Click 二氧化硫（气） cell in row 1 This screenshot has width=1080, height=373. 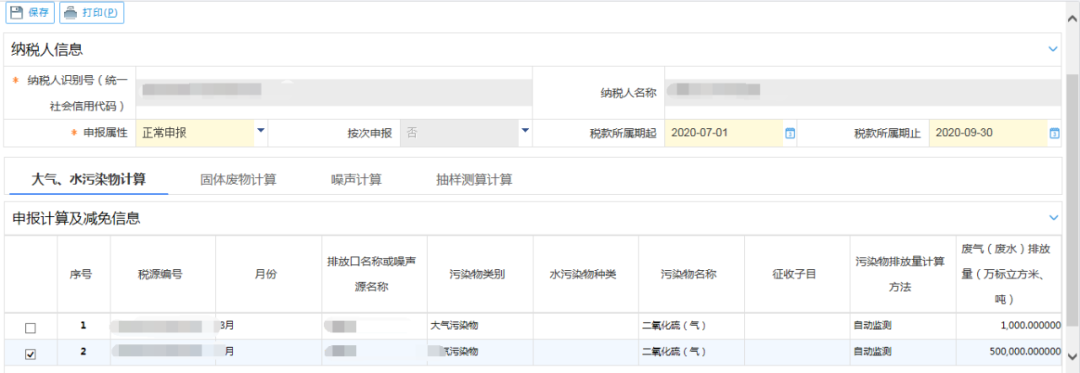(x=692, y=326)
